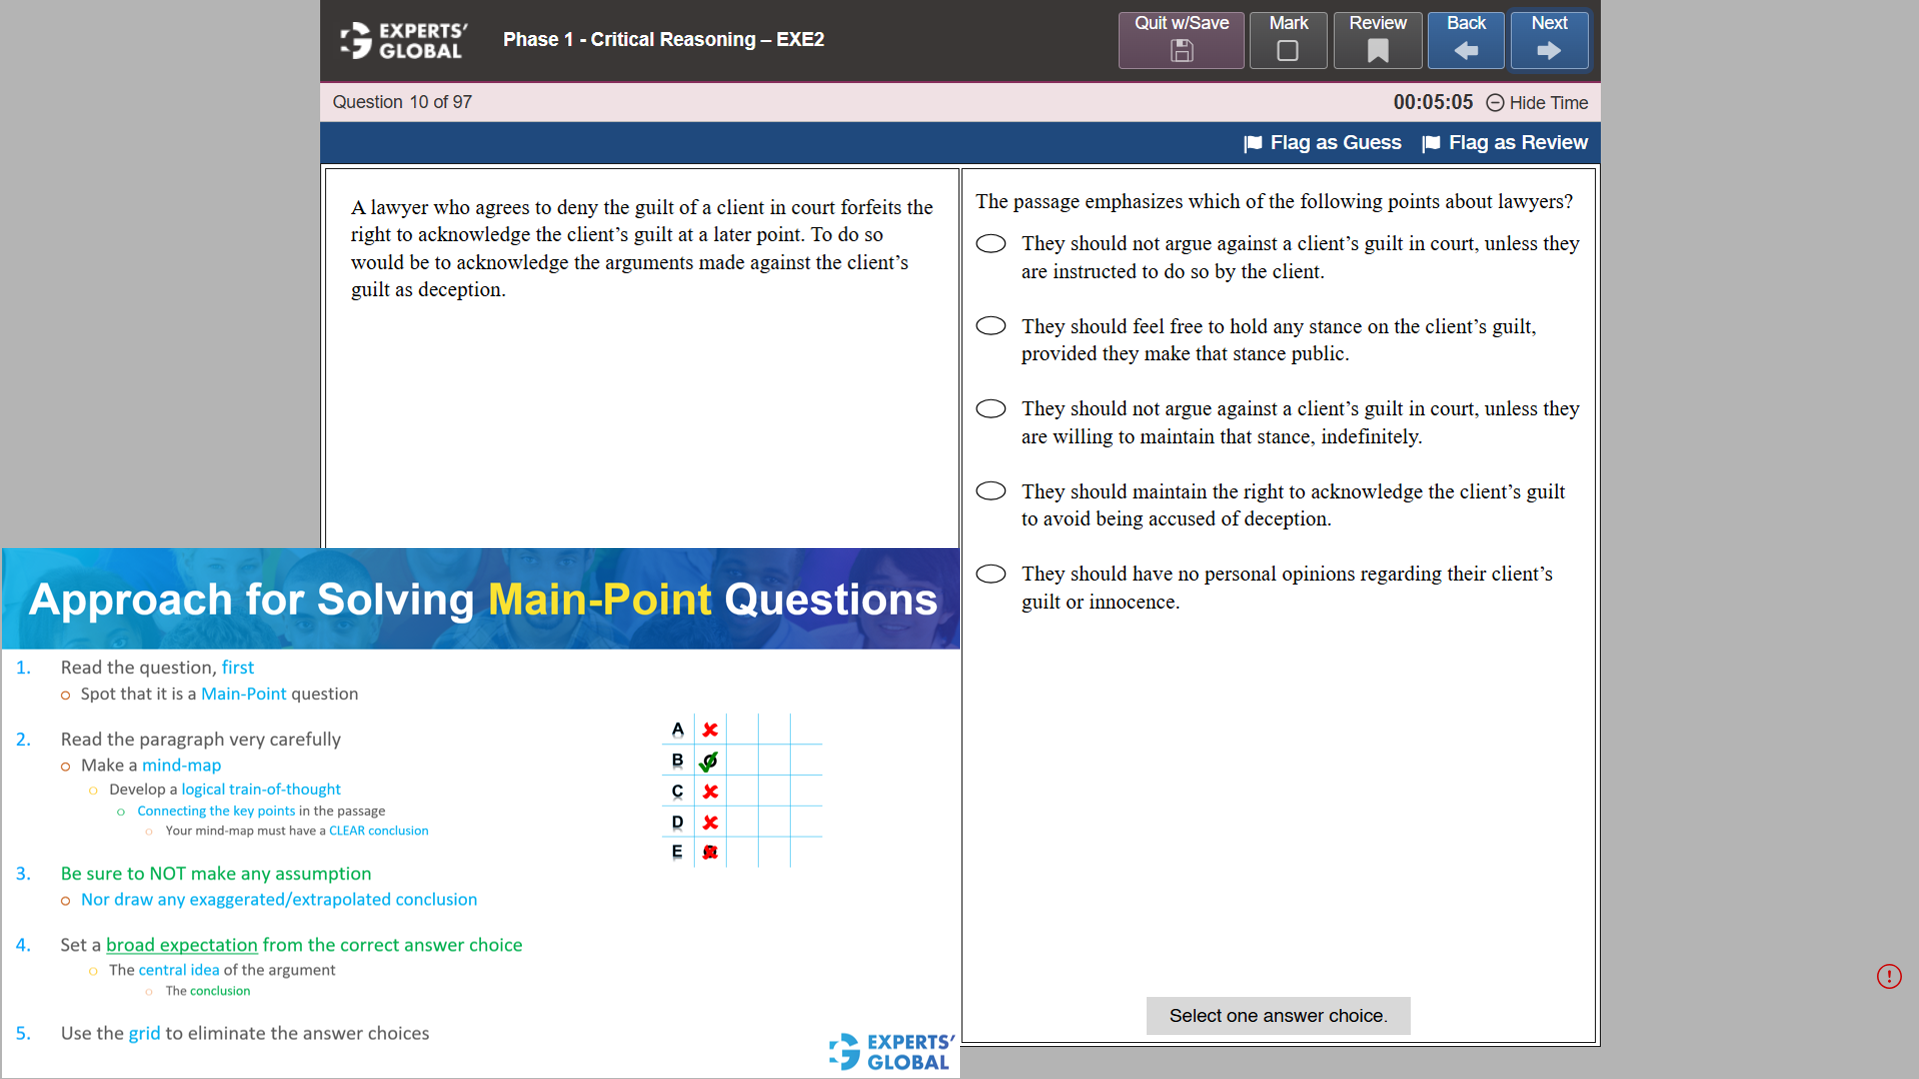Screen dimensions: 1919x1079
Task: Click the Quit w/Save button
Action: click(1181, 40)
